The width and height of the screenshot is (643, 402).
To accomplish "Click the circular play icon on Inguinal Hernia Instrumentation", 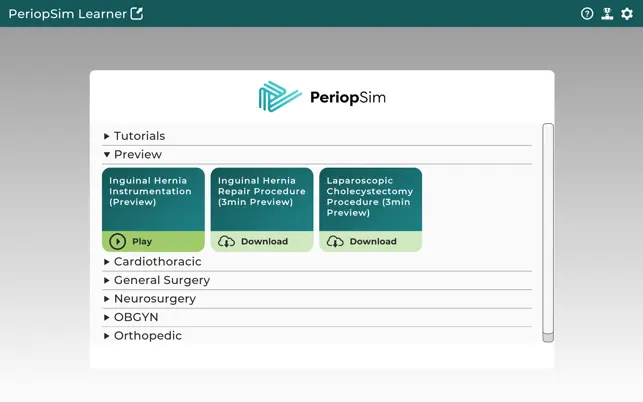I will click(x=118, y=241).
